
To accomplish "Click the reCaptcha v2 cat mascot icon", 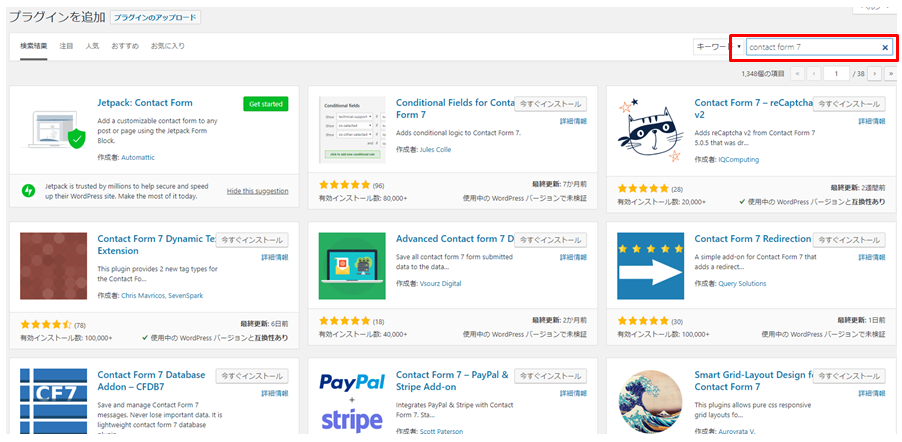I will point(651,130).
